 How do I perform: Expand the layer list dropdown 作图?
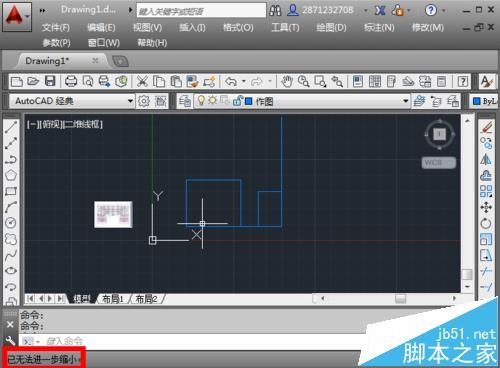click(405, 101)
